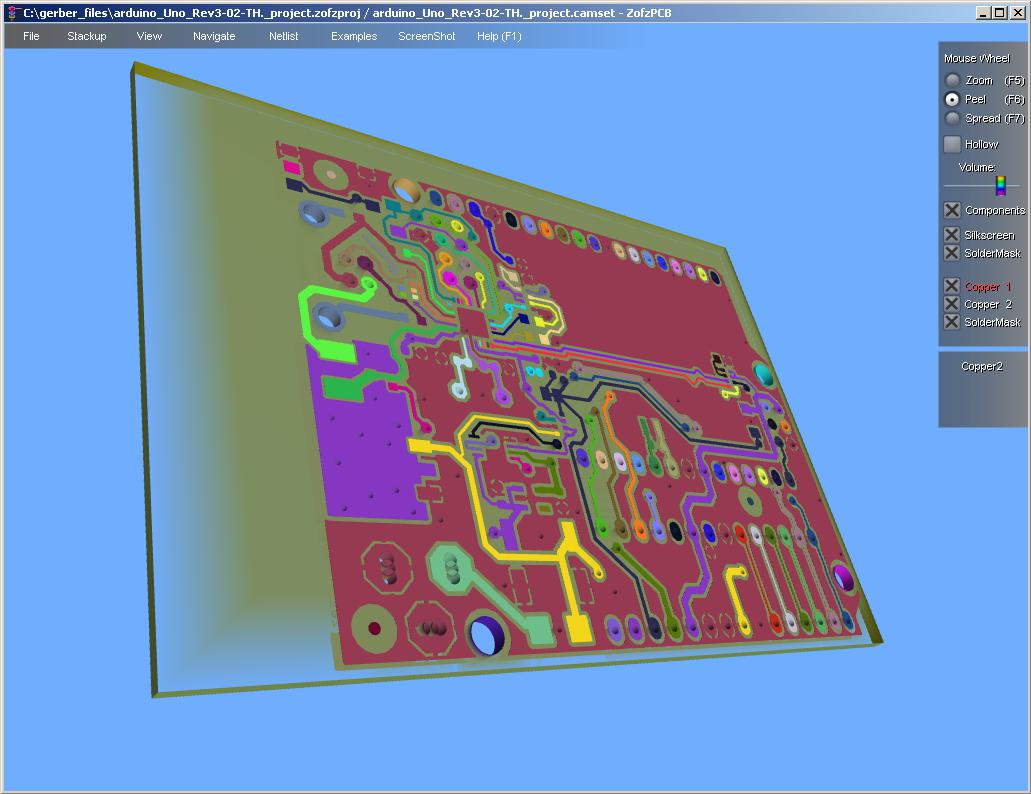Open the File menu
The width and height of the screenshot is (1031, 794).
coord(31,36)
